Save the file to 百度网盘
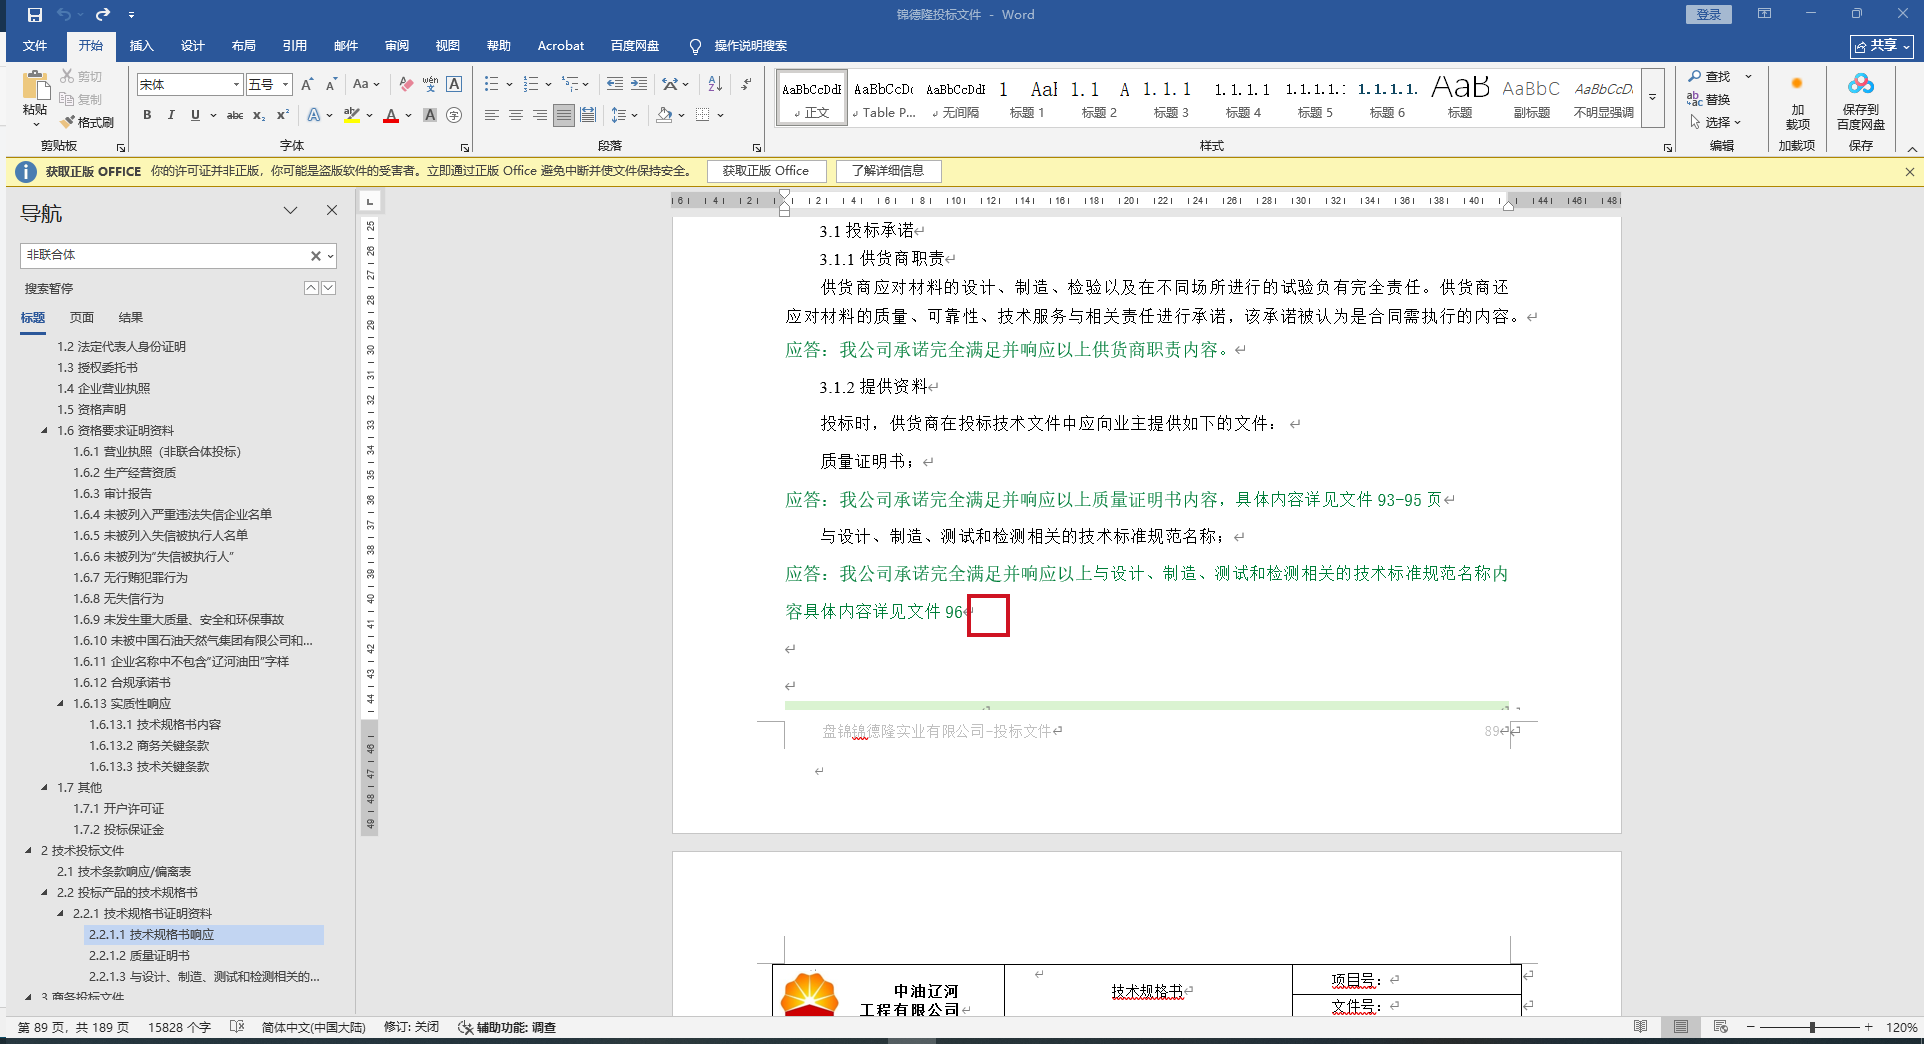This screenshot has width=1924, height=1044. coord(1860,102)
